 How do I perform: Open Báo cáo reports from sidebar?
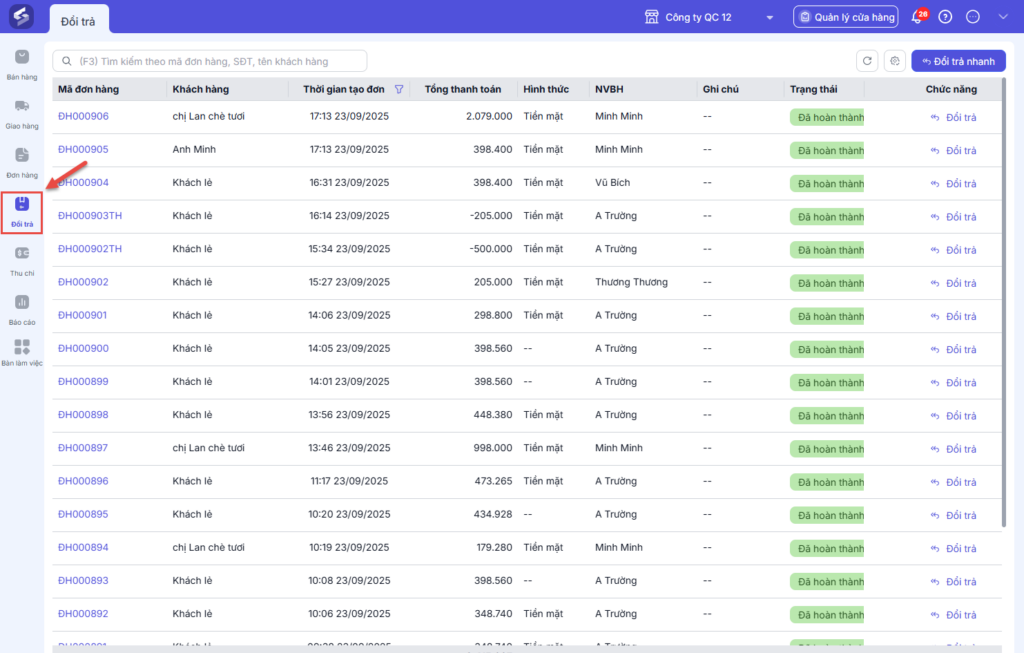pyautogui.click(x=21, y=309)
